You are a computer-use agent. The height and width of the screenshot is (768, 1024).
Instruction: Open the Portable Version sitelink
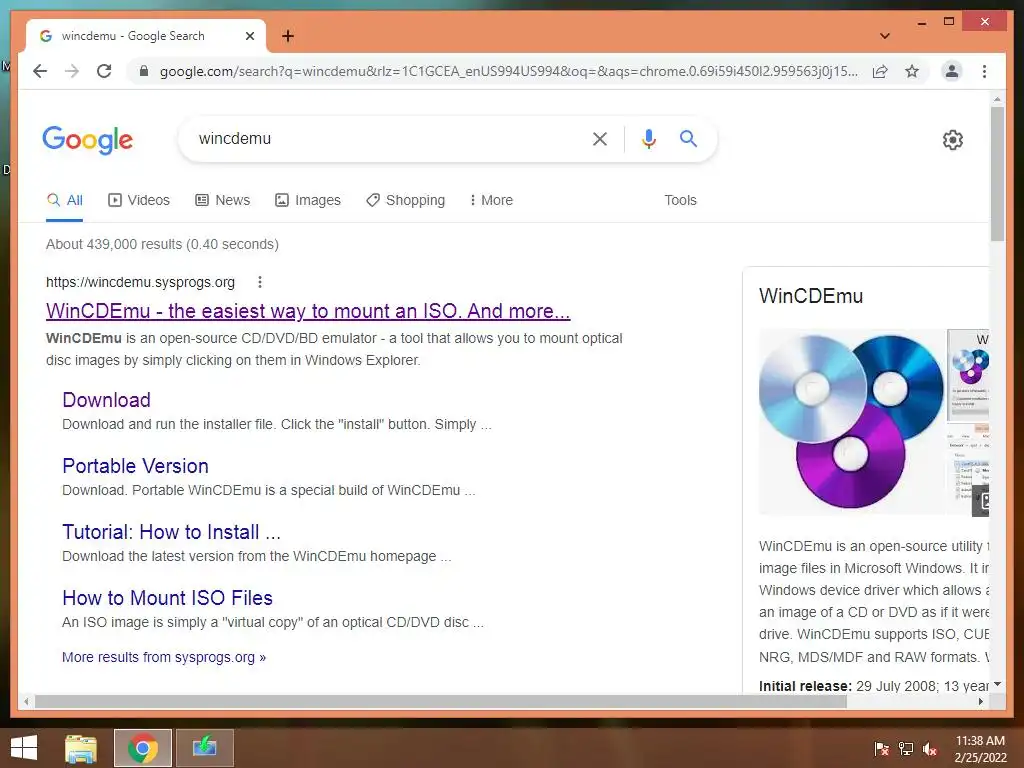click(136, 466)
